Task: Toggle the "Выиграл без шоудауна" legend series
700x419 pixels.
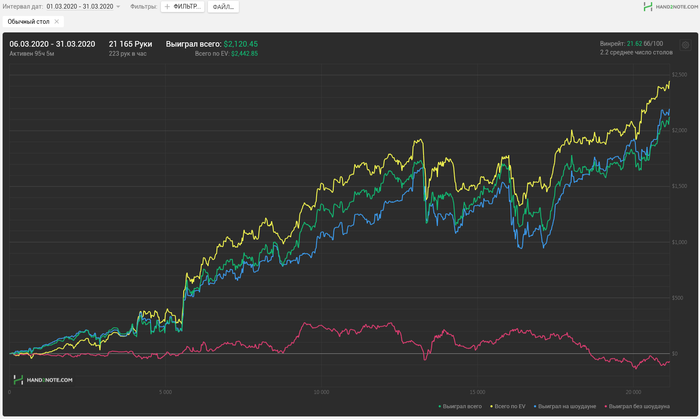Action: 638,406
